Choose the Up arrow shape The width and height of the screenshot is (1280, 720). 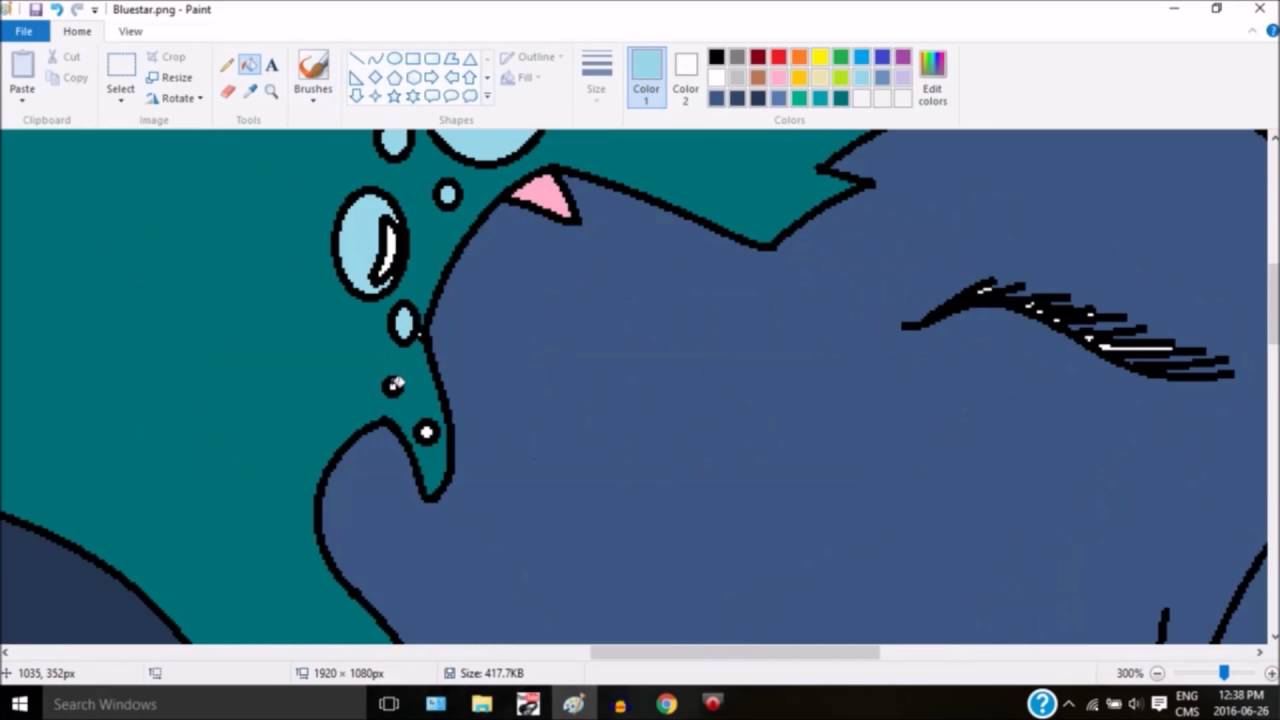point(470,77)
